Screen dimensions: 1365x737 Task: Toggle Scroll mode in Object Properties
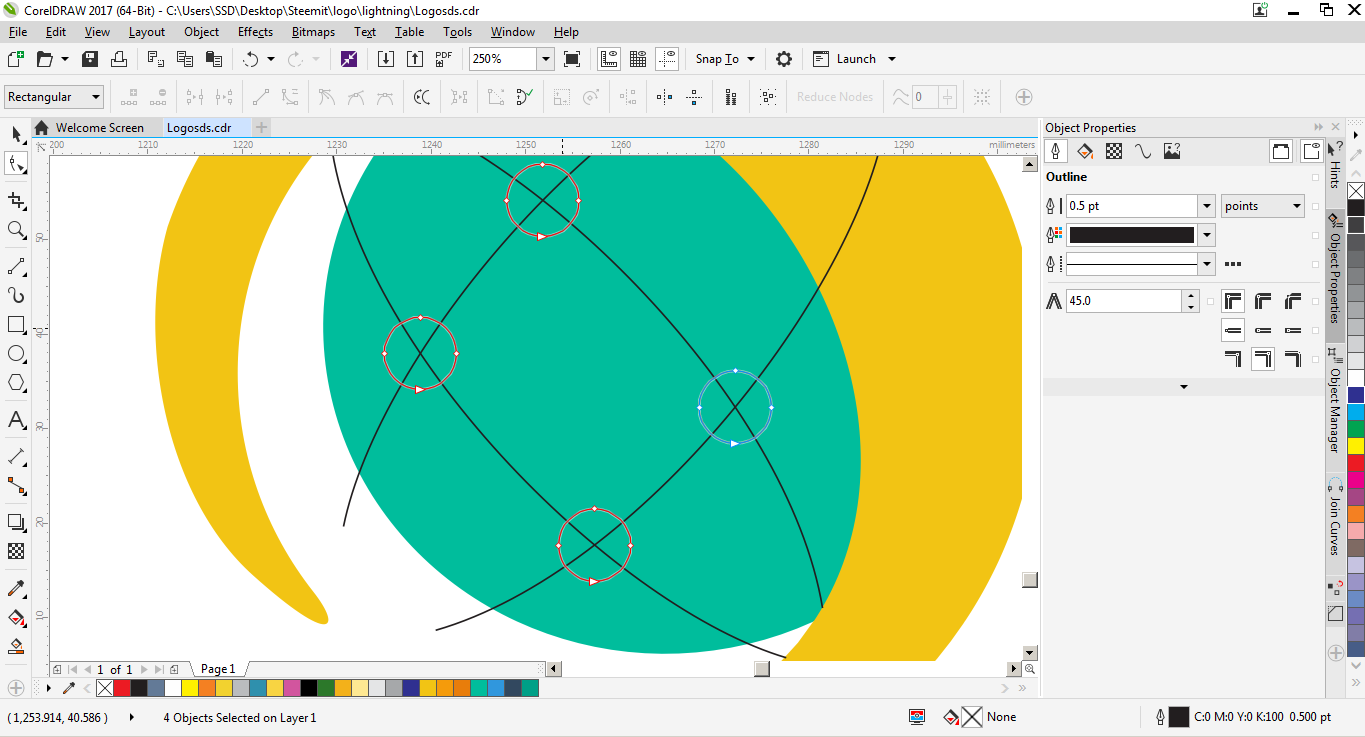[1281, 151]
